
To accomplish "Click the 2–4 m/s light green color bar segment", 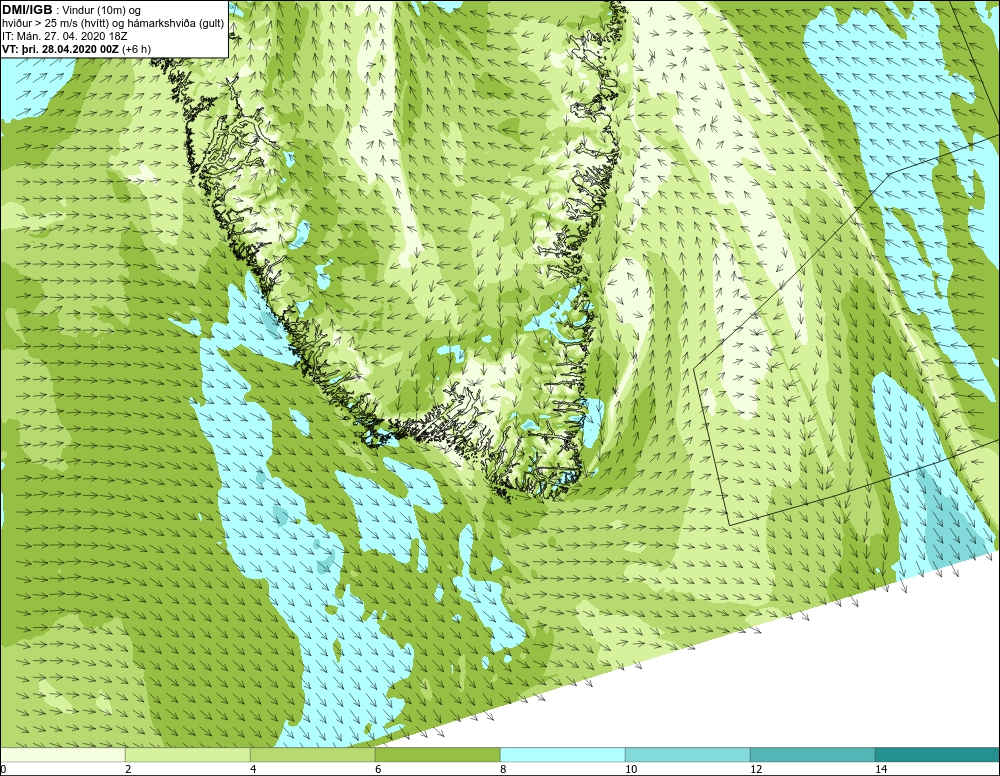I will click(188, 755).
